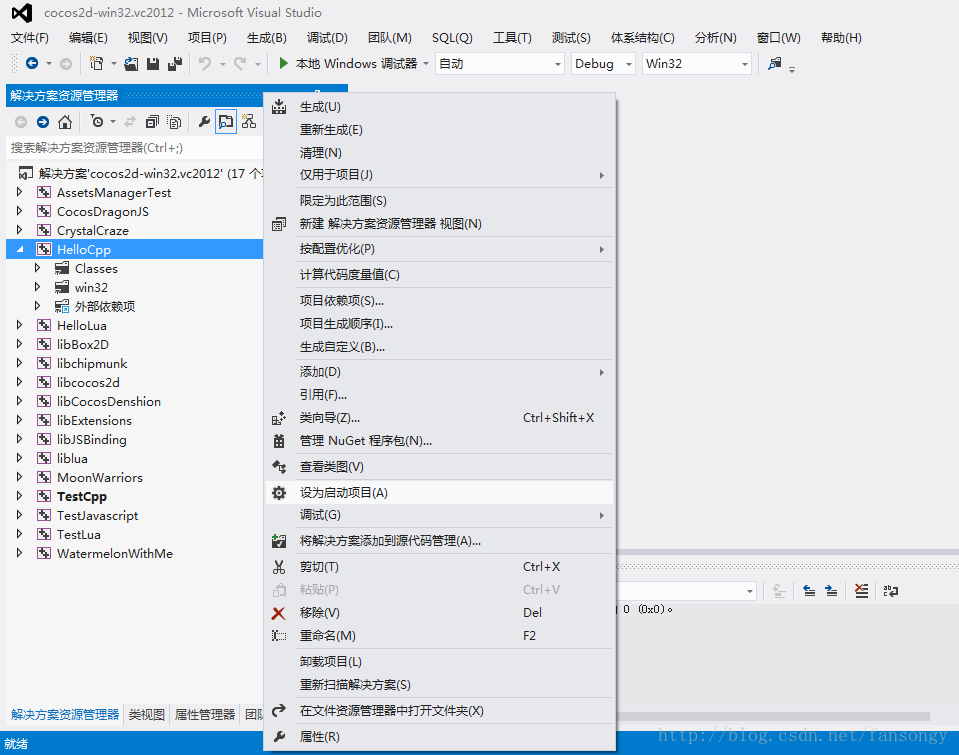Open the debugger type dropdown arrow

426,64
